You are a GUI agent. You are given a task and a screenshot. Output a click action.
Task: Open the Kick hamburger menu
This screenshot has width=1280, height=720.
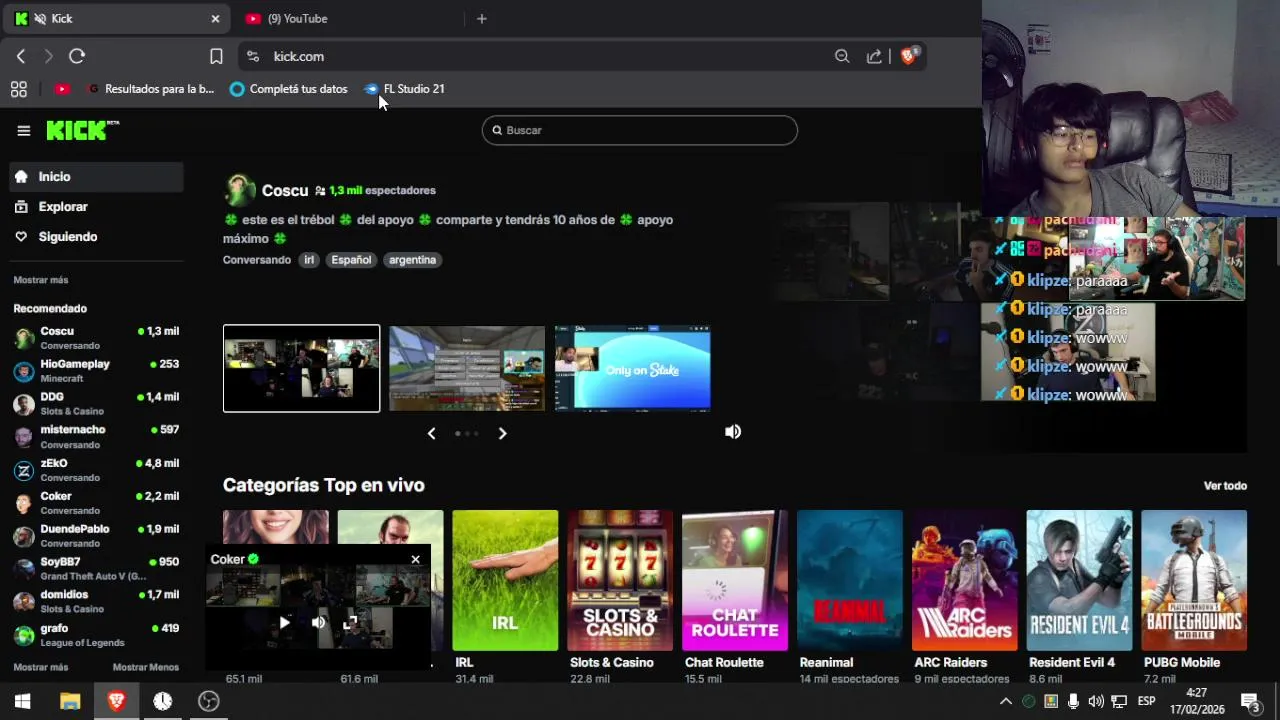pyautogui.click(x=24, y=130)
